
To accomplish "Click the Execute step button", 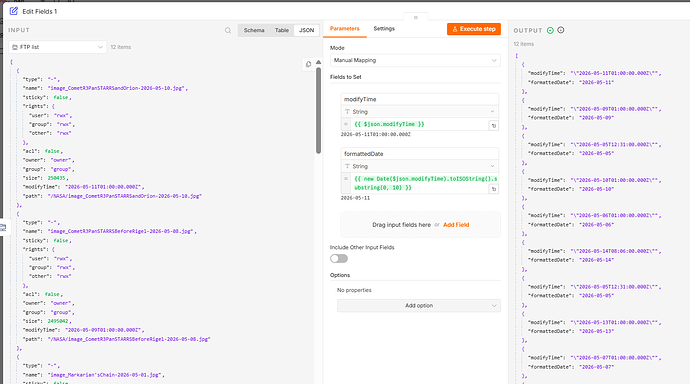I will coord(474,29).
